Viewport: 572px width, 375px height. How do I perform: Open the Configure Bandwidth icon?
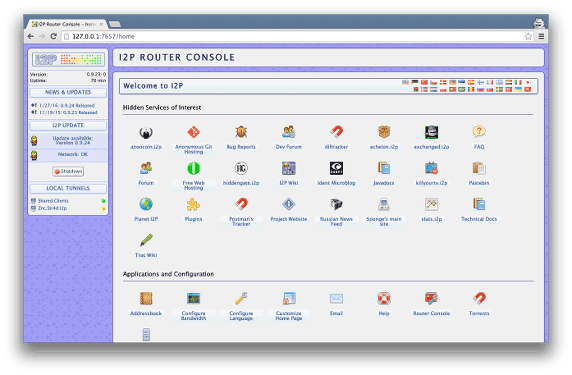193,298
